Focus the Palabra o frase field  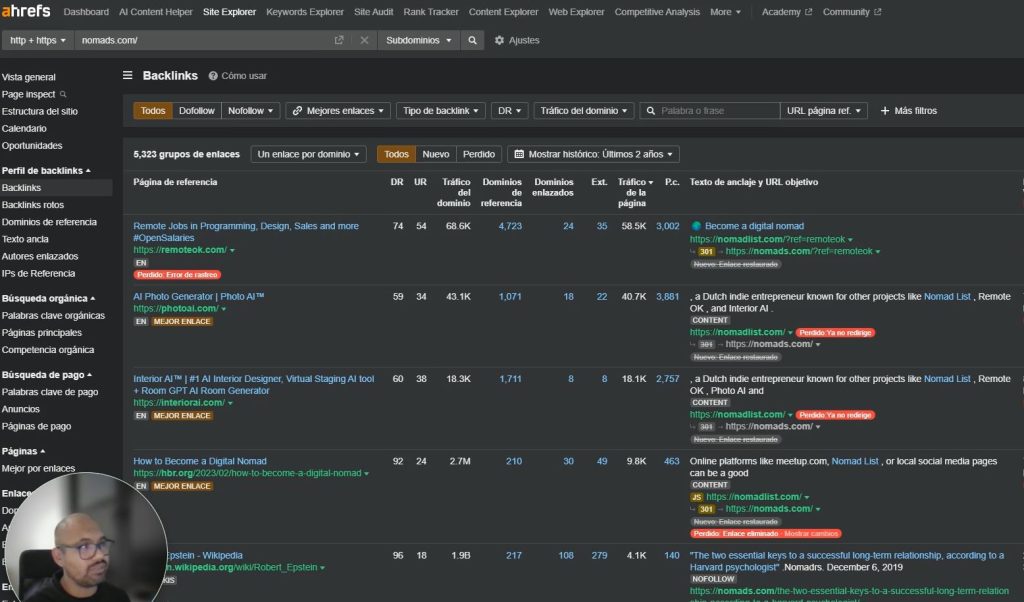[710, 111]
